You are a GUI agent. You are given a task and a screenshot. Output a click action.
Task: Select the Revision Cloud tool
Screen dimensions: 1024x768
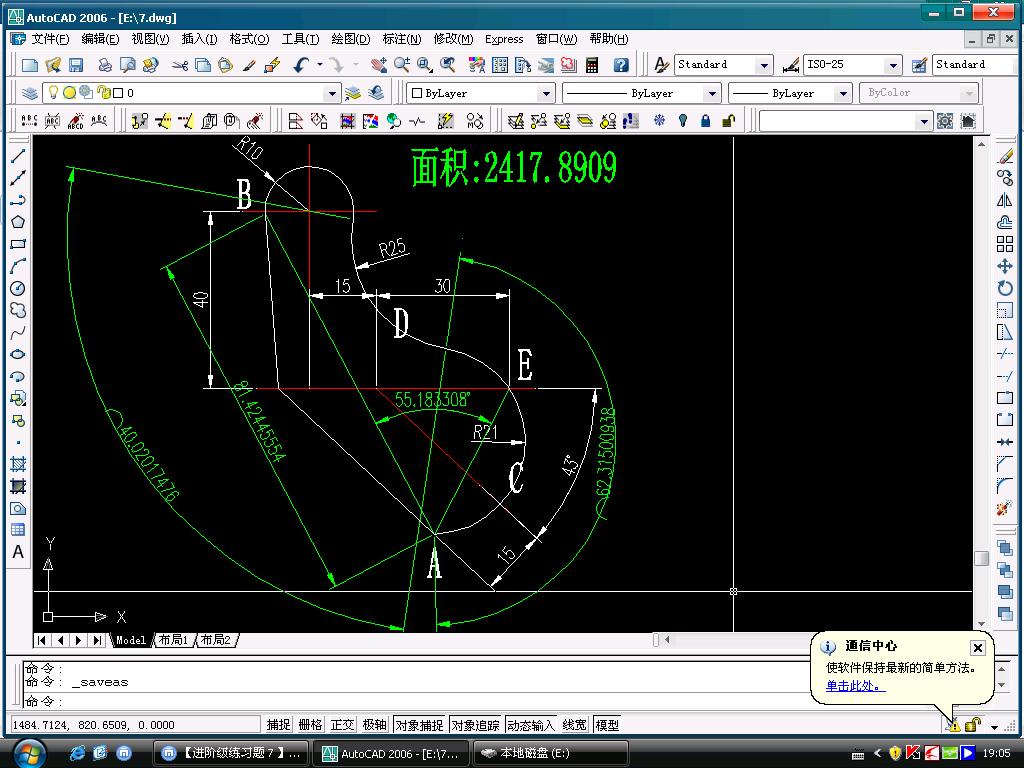pyautogui.click(x=18, y=310)
